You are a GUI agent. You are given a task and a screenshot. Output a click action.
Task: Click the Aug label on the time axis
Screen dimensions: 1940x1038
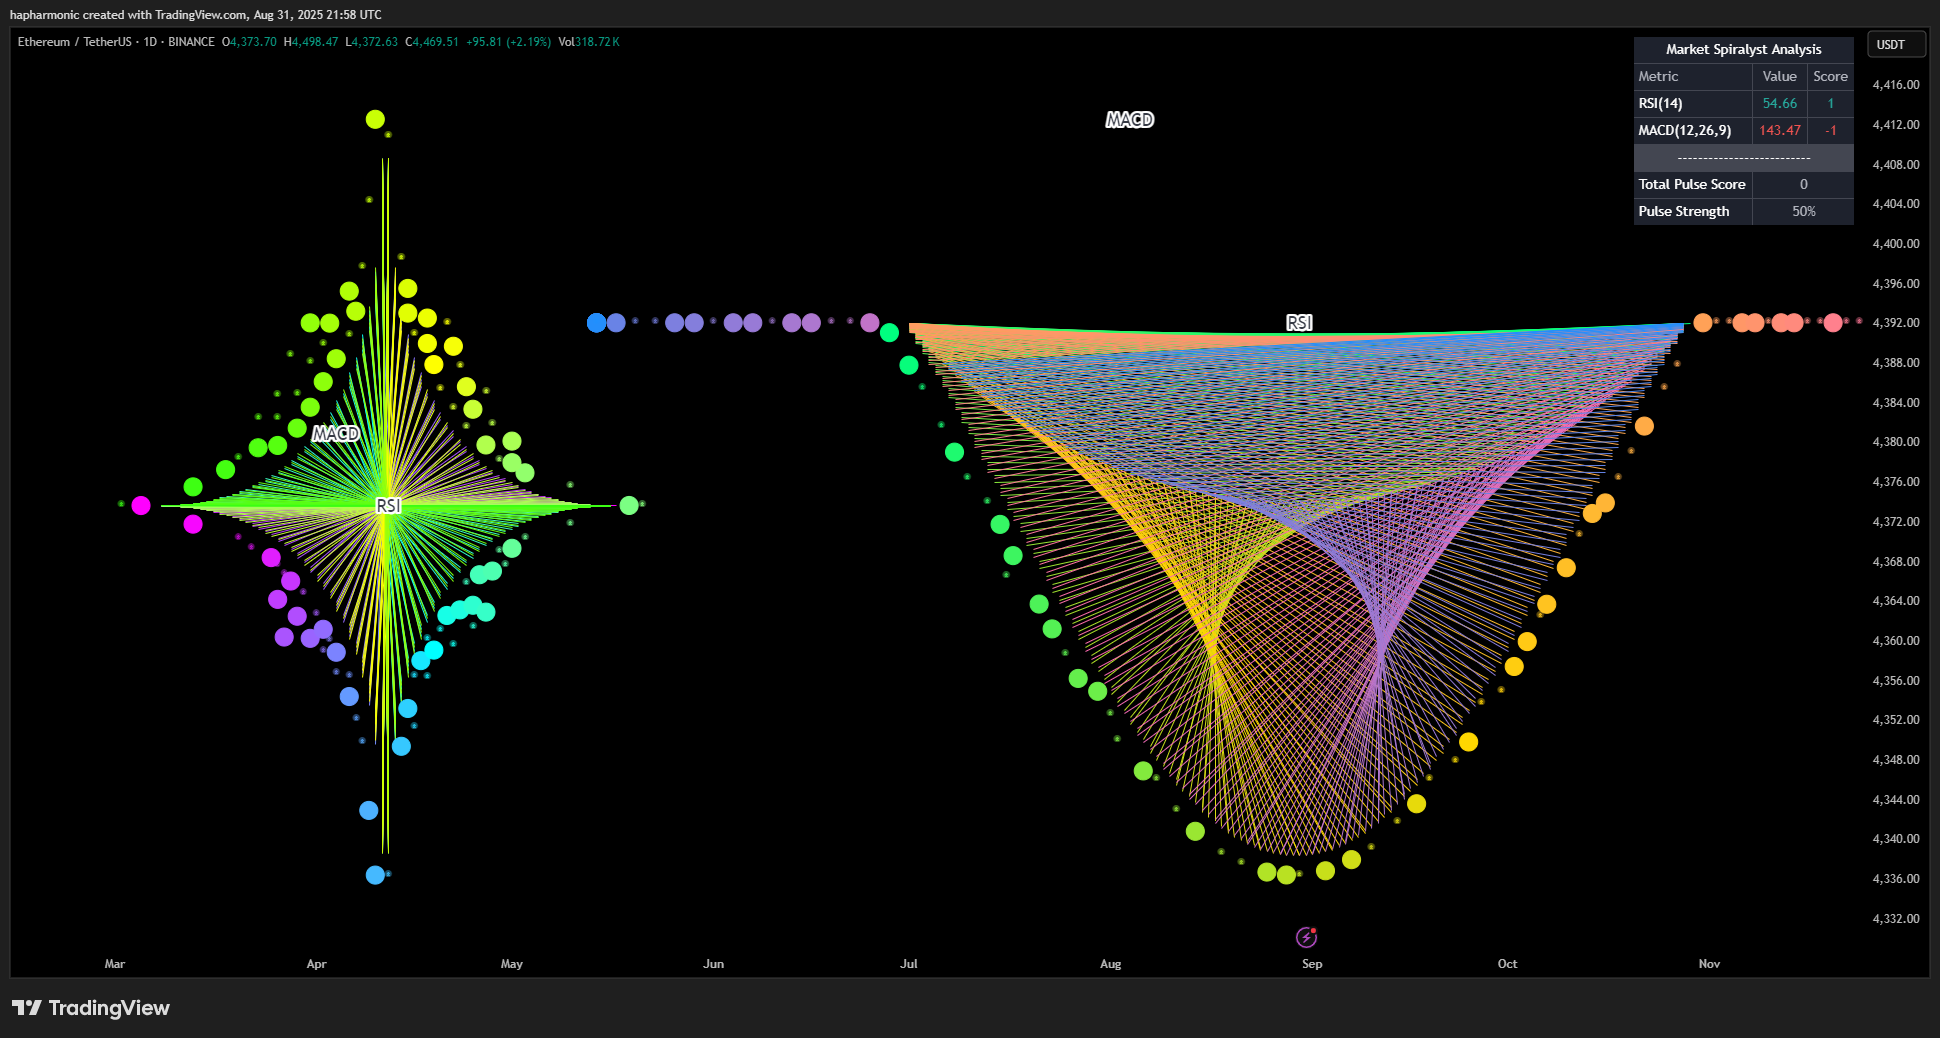coord(1110,964)
